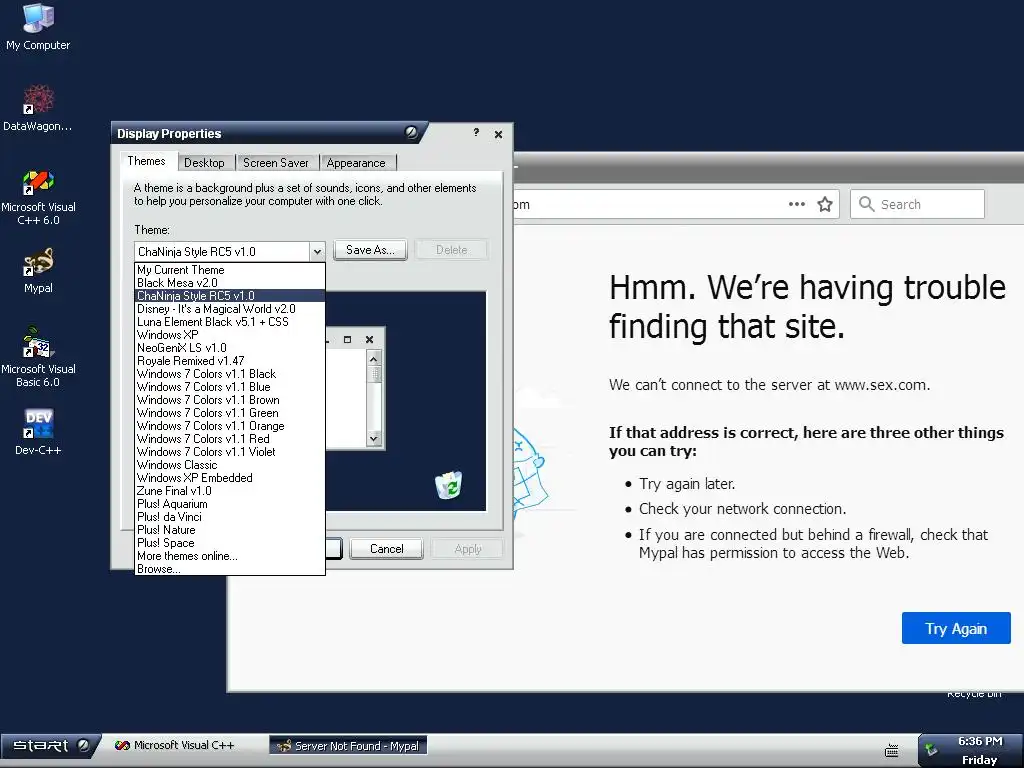Open the page actions three-dot menu

click(x=796, y=204)
